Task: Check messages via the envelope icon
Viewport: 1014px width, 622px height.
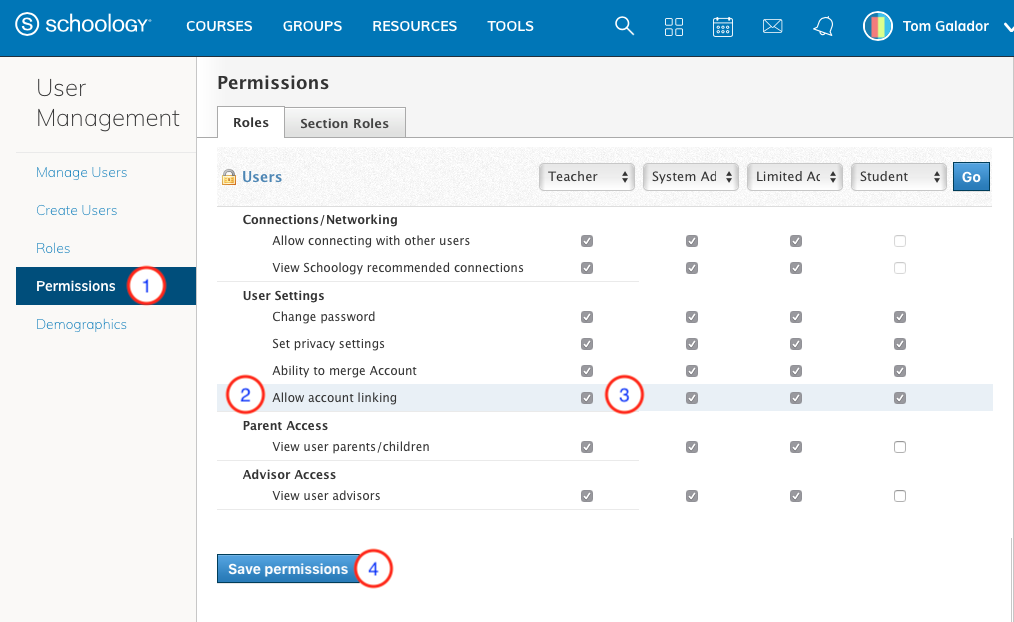Action: coord(772,26)
